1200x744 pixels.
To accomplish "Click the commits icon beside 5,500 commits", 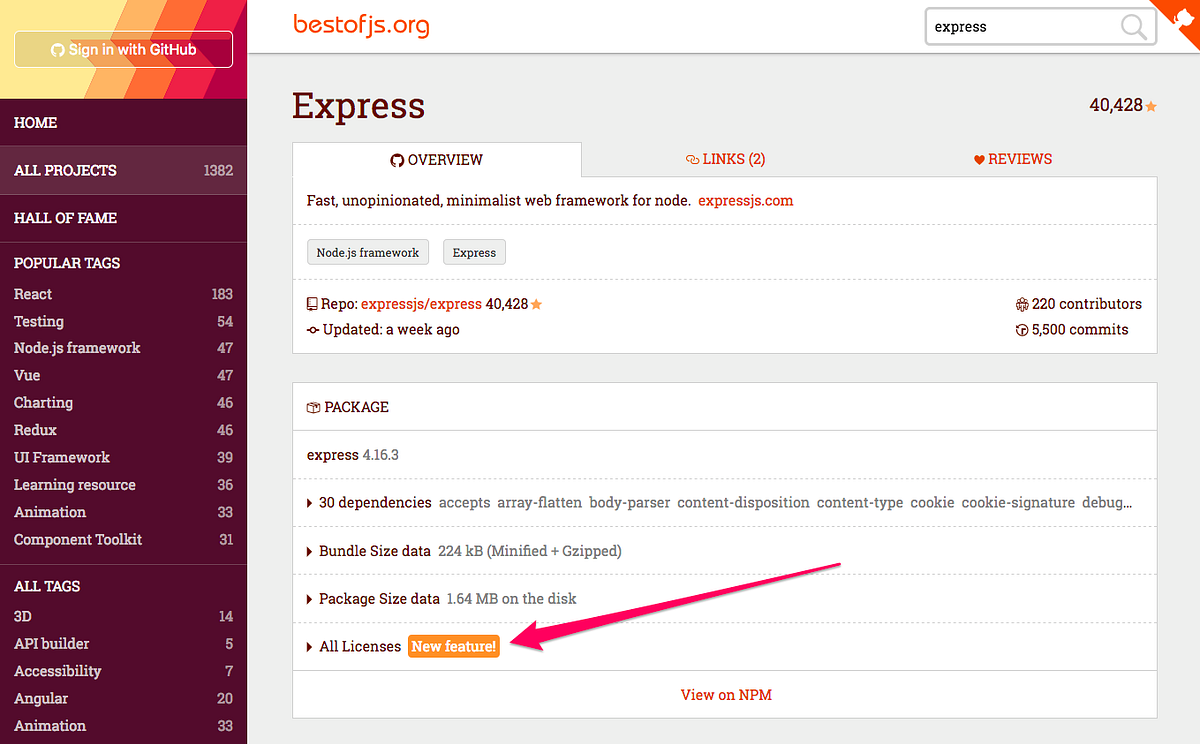I will (1021, 329).
